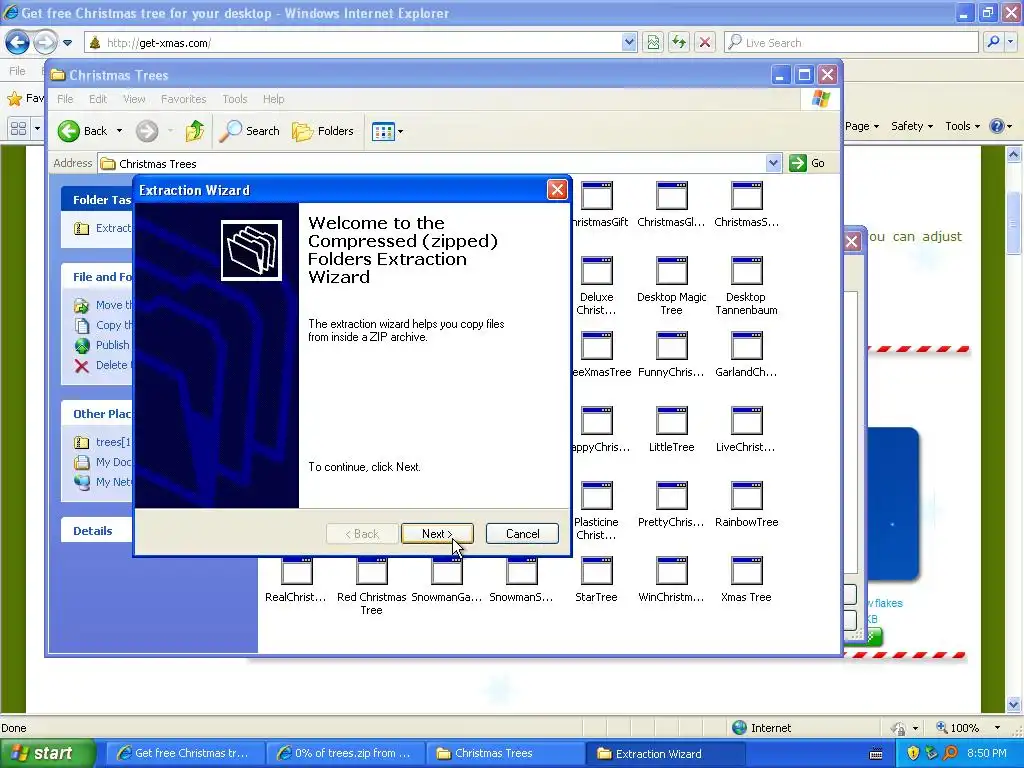Open the explorer Back history dropdown arrow
The image size is (1024, 768).
[119, 131]
